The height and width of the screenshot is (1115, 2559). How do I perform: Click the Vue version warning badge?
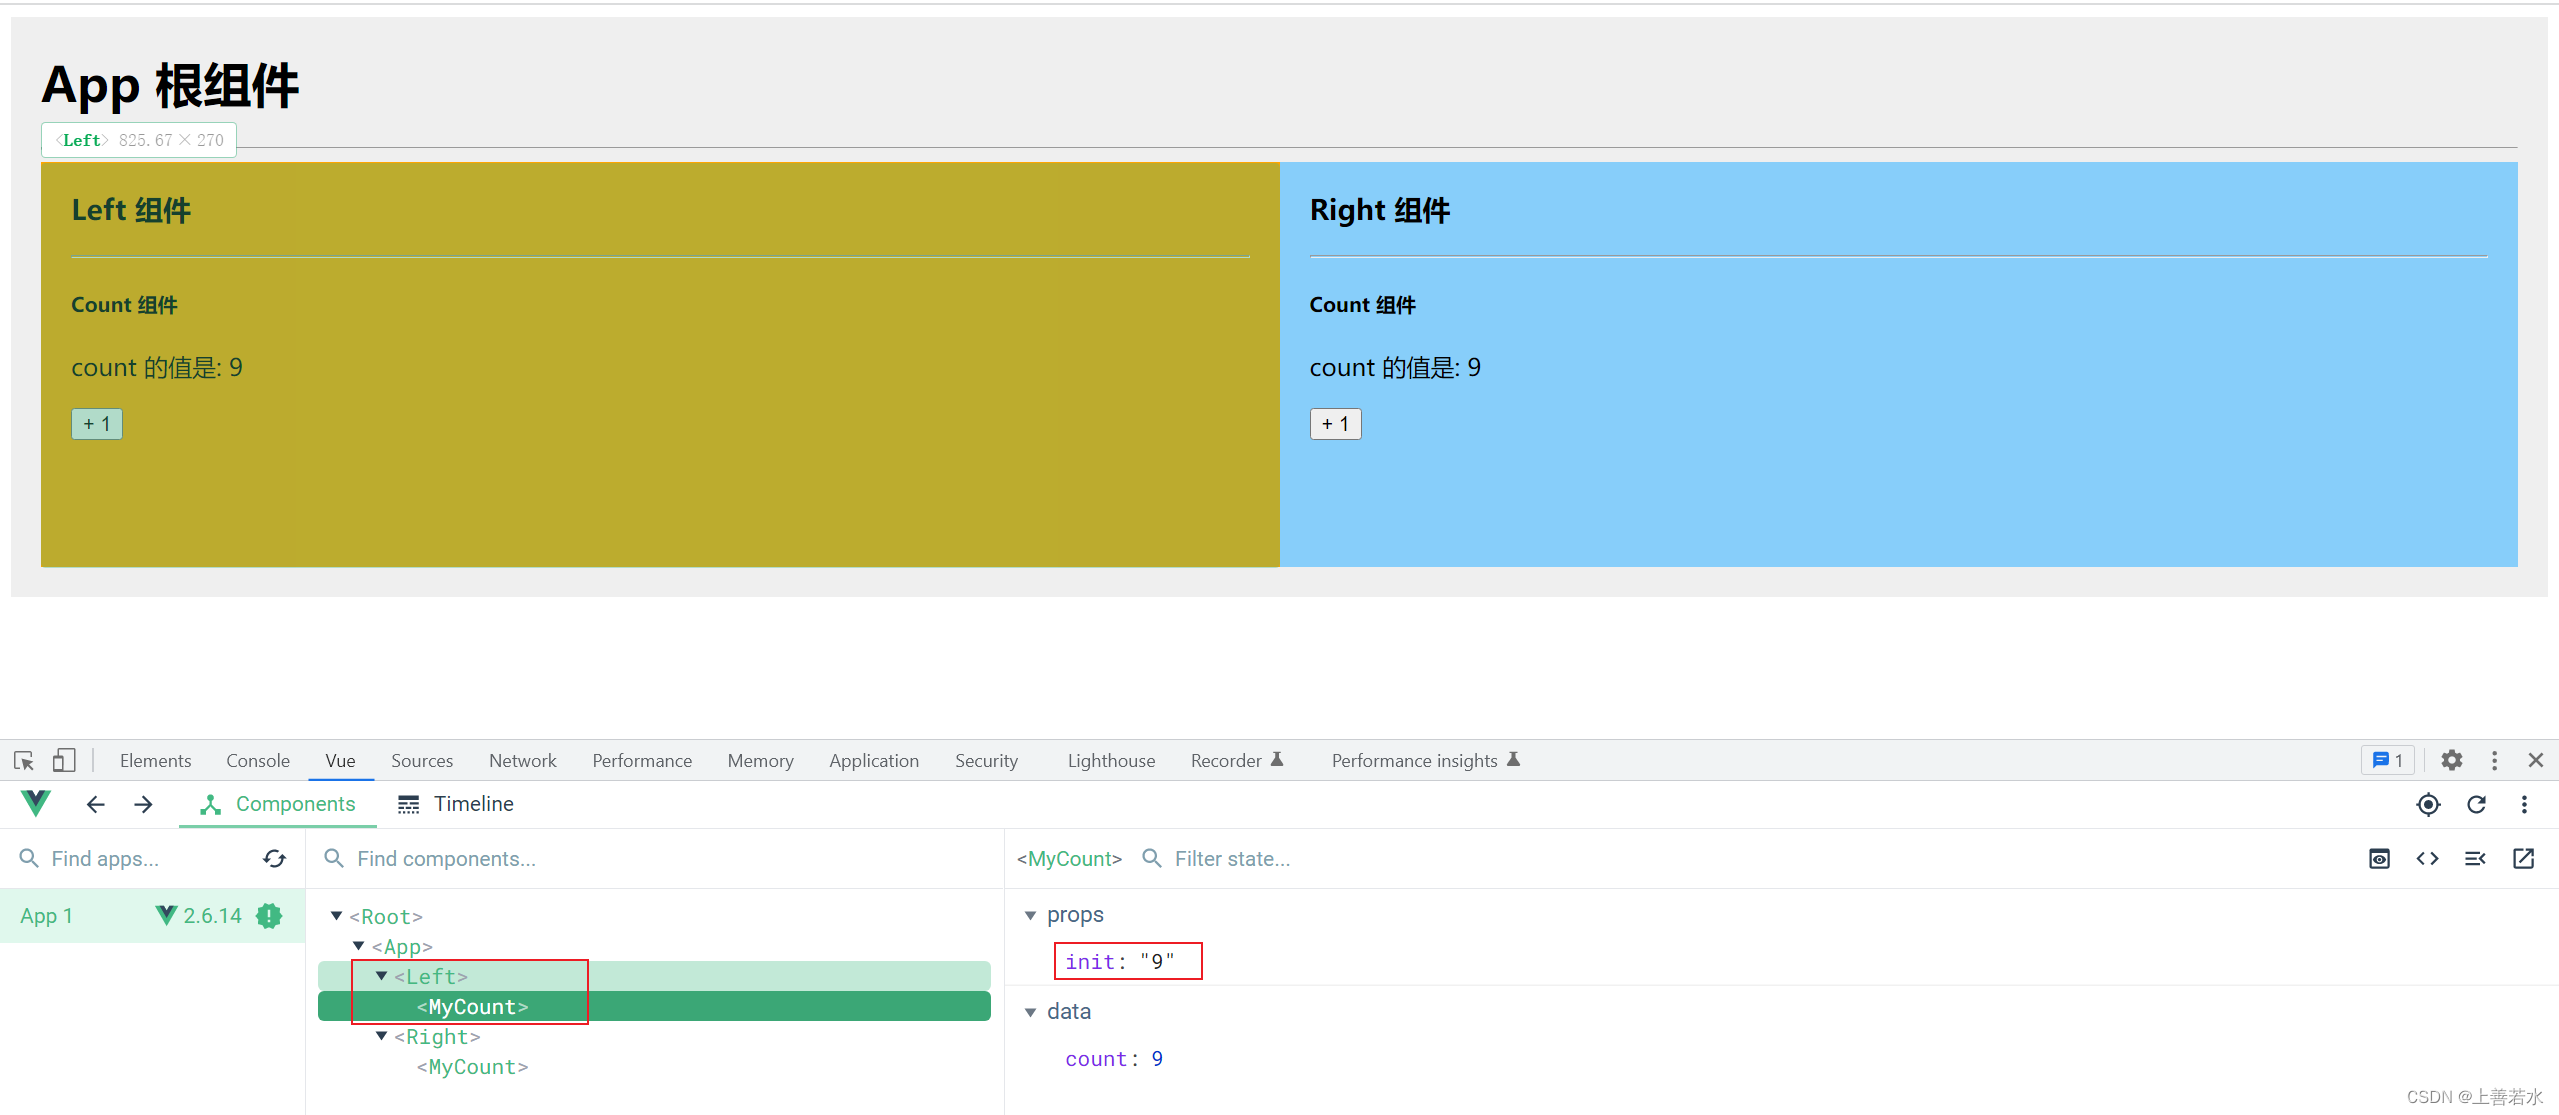pyautogui.click(x=269, y=916)
